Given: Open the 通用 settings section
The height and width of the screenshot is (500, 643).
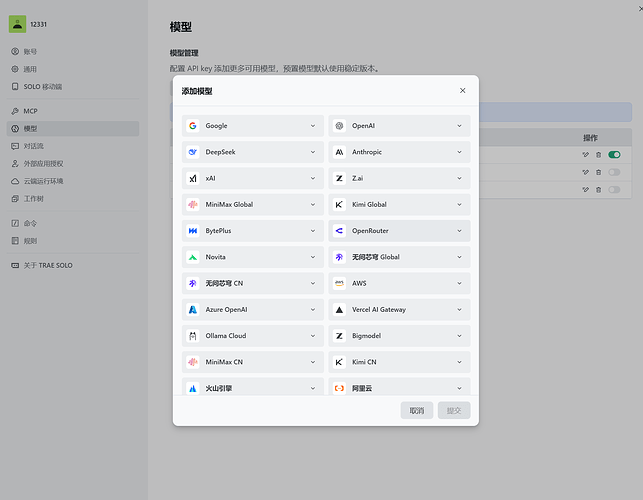Looking at the screenshot, I should pyautogui.click(x=73, y=69).
